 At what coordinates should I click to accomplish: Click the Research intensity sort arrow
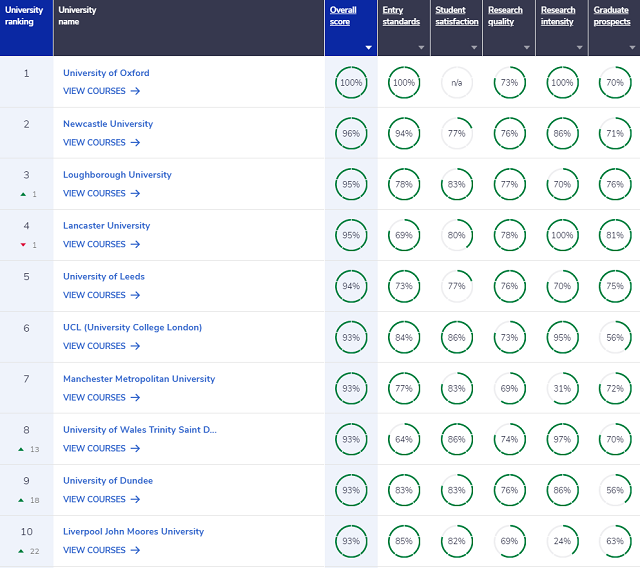579,48
